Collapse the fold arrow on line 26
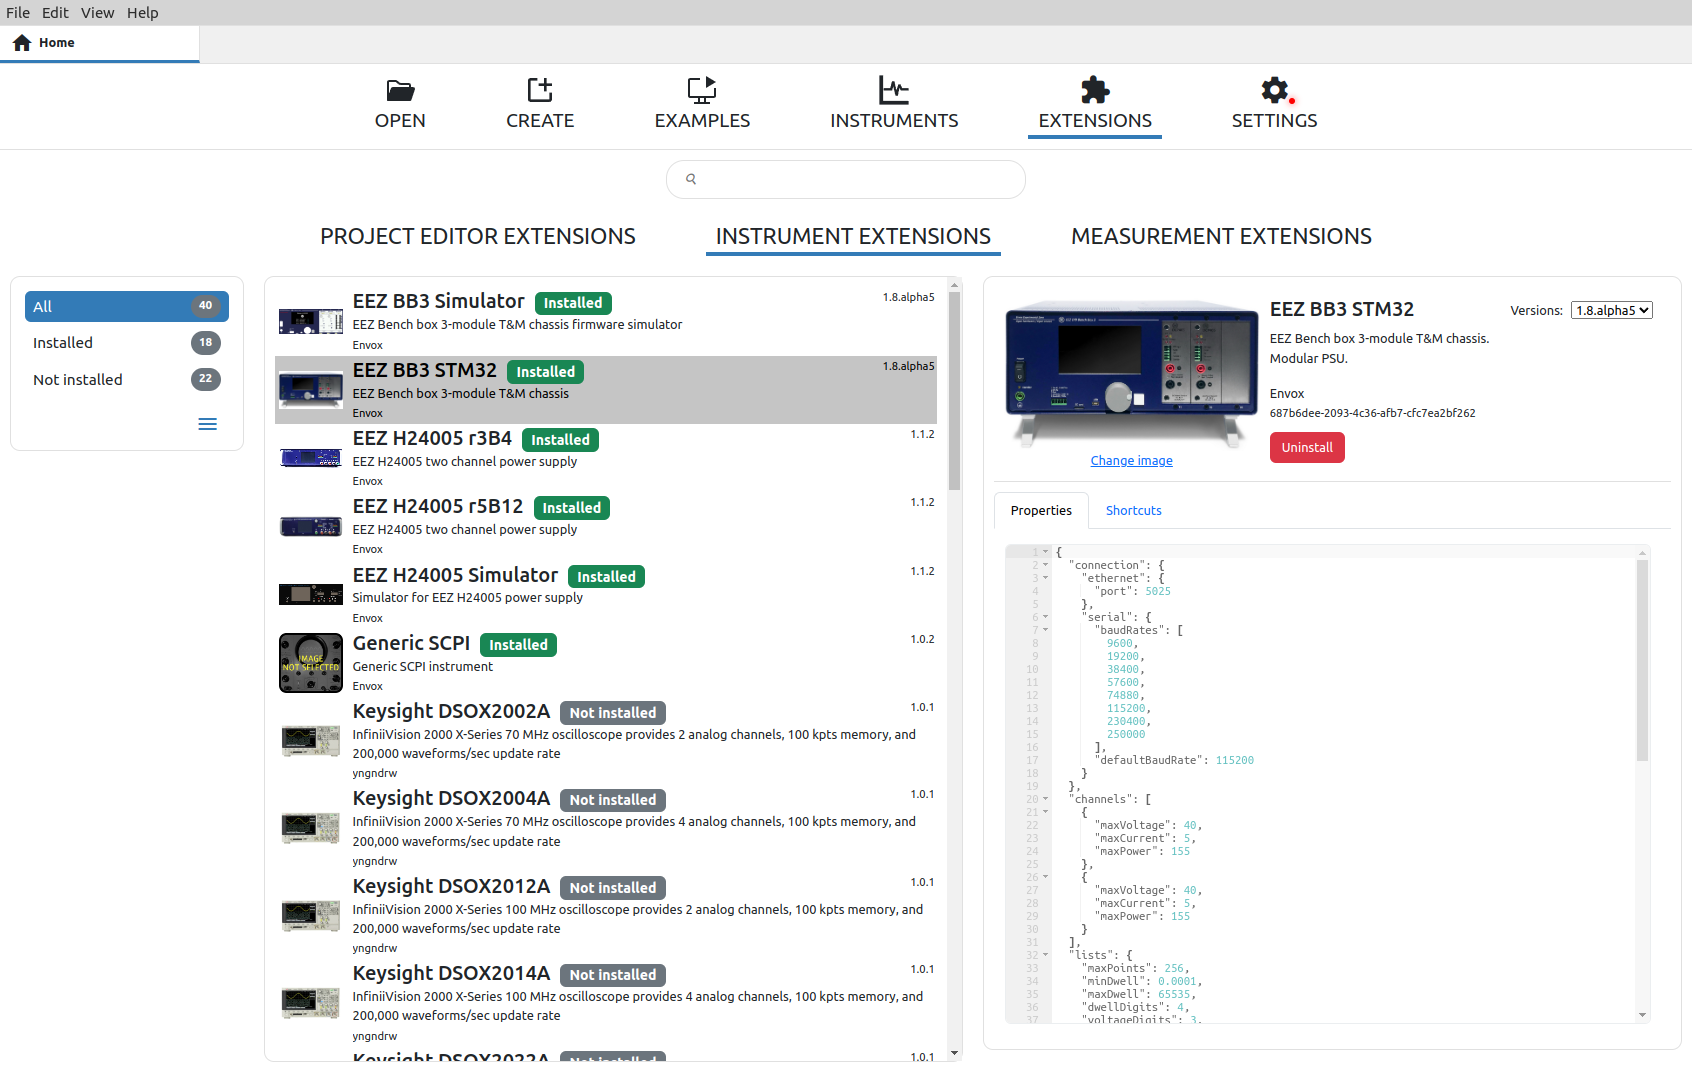Screen dimensions: 1692x1072 (1046, 877)
